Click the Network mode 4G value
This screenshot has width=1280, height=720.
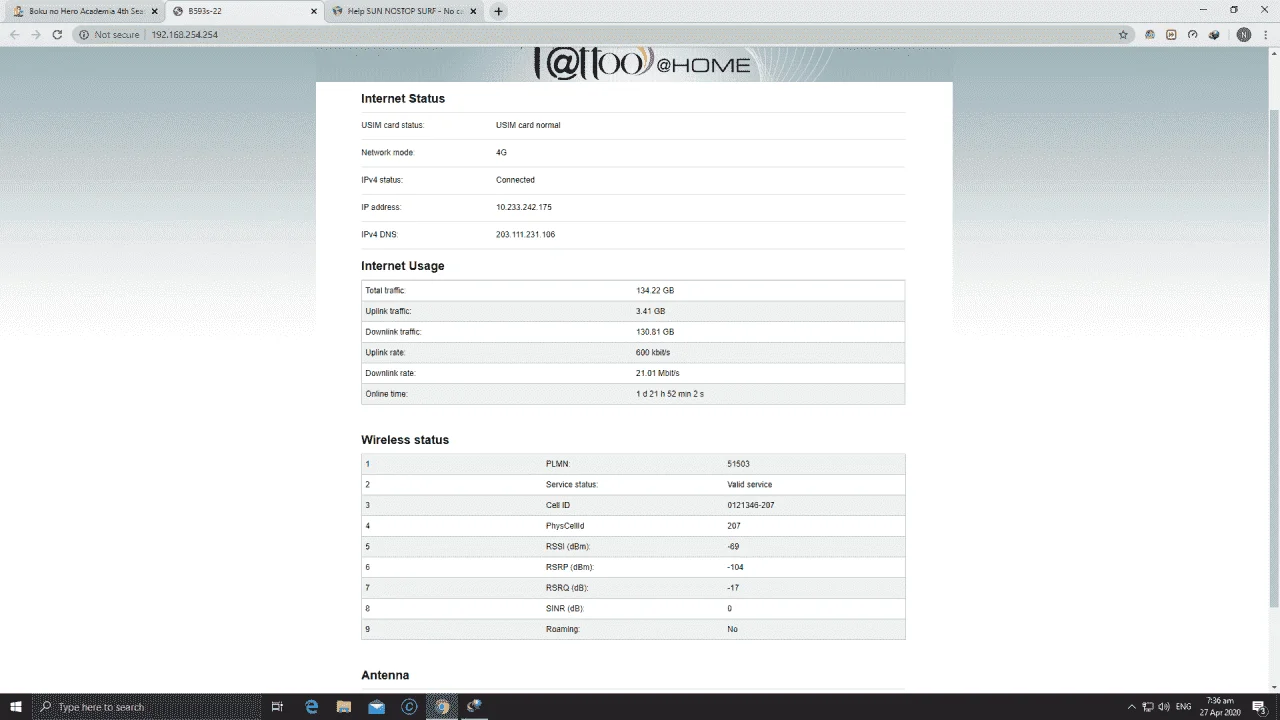501,153
